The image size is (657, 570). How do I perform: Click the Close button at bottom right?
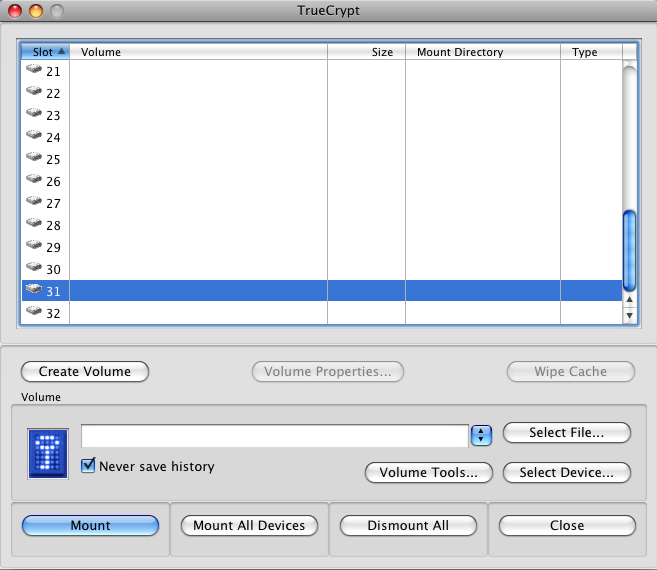(567, 525)
